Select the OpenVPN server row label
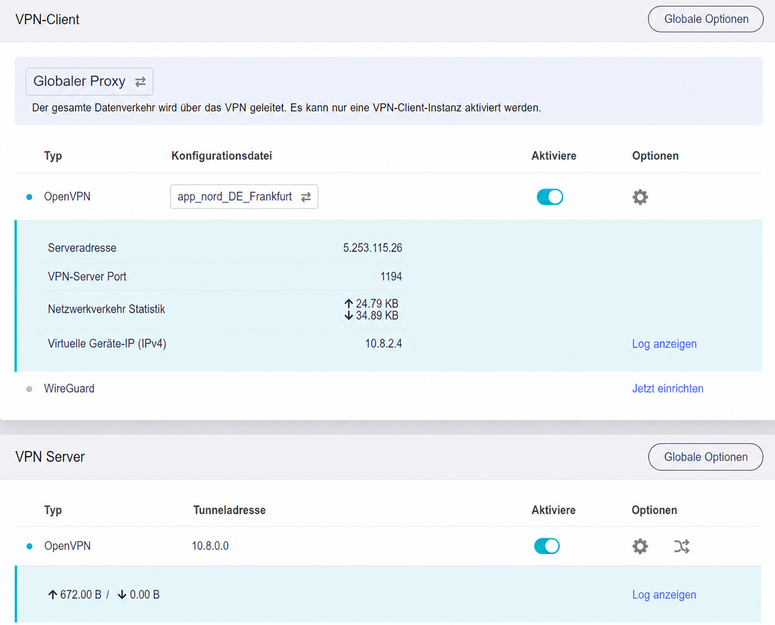 click(x=67, y=546)
